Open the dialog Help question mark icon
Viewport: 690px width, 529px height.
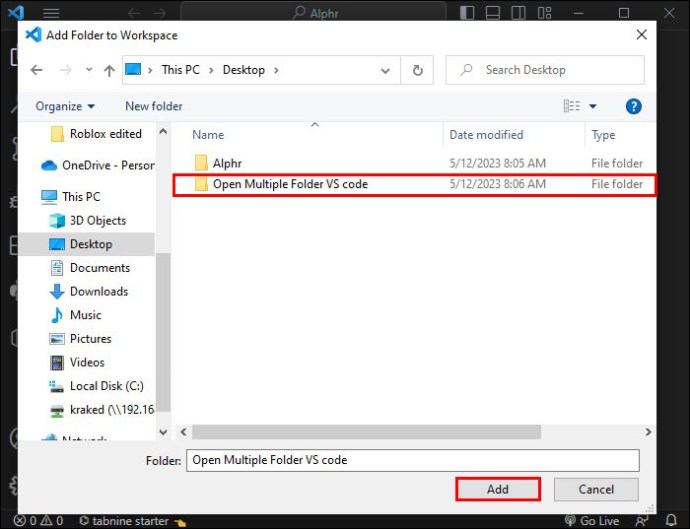tap(633, 106)
